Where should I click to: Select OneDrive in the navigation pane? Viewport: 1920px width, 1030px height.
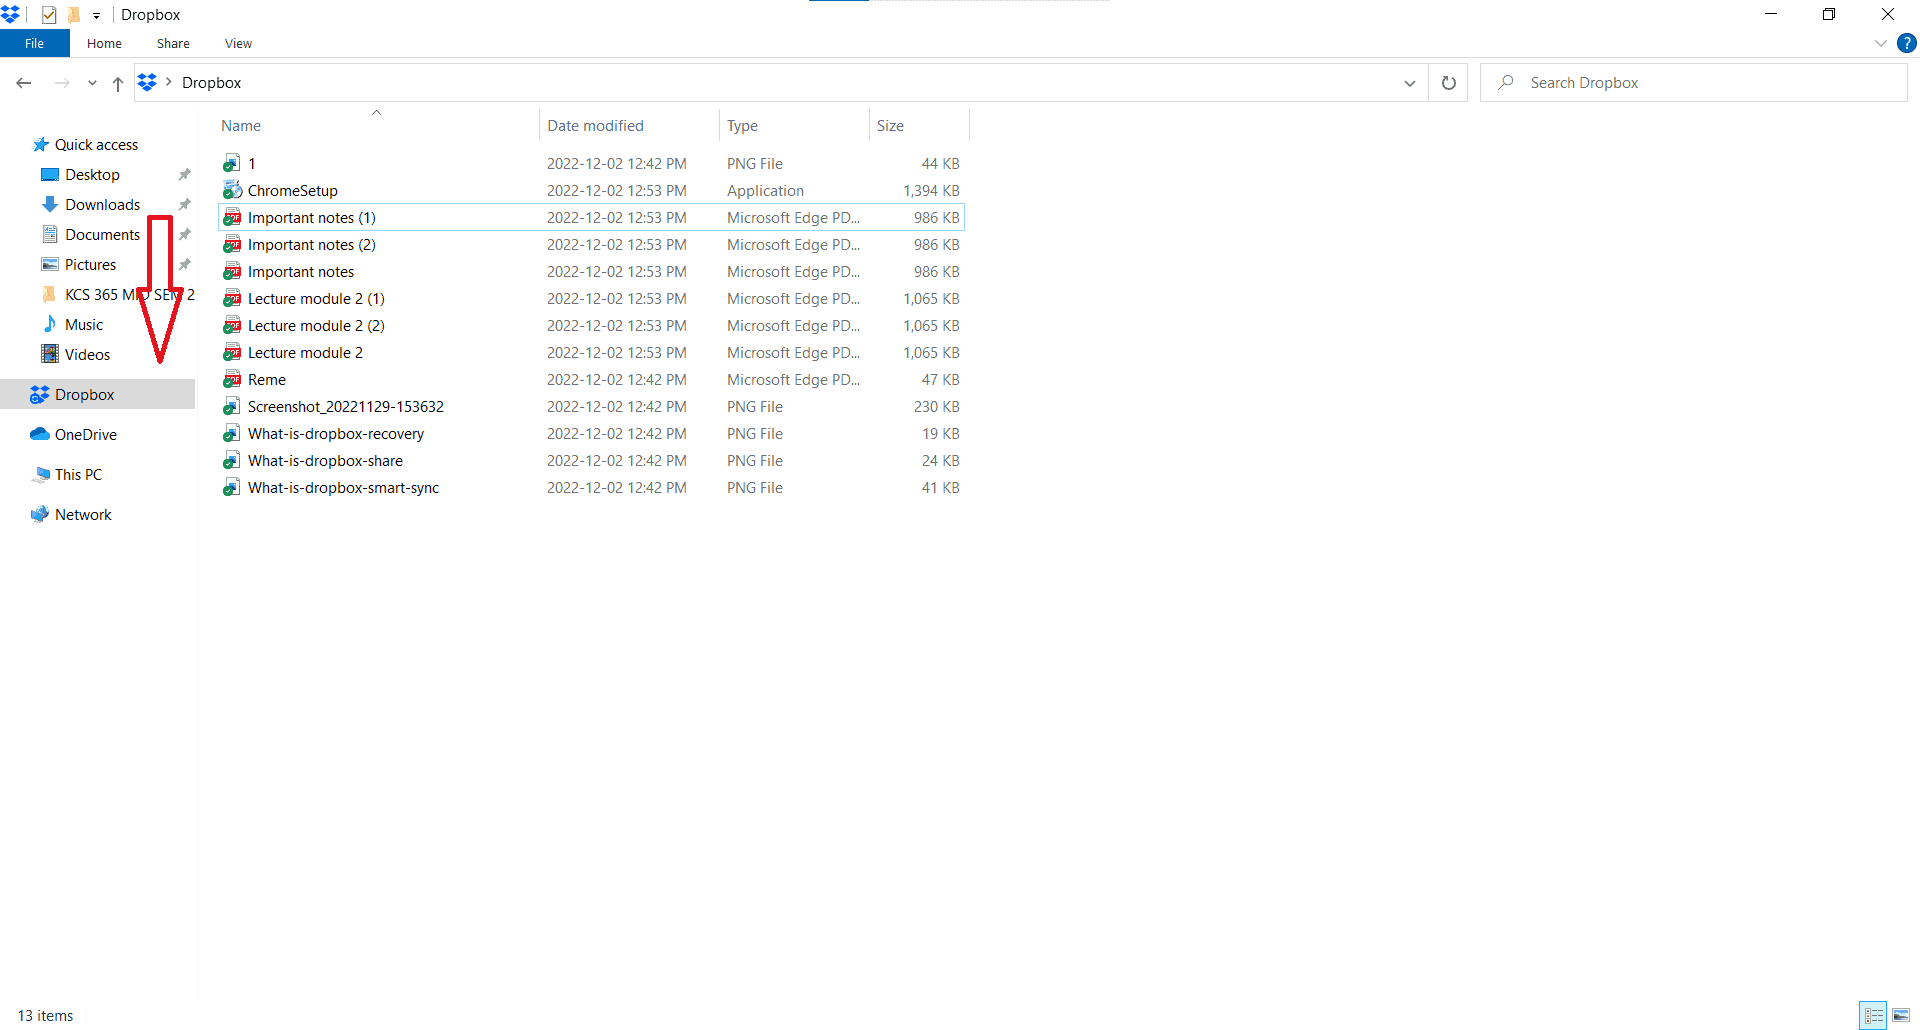[84, 434]
